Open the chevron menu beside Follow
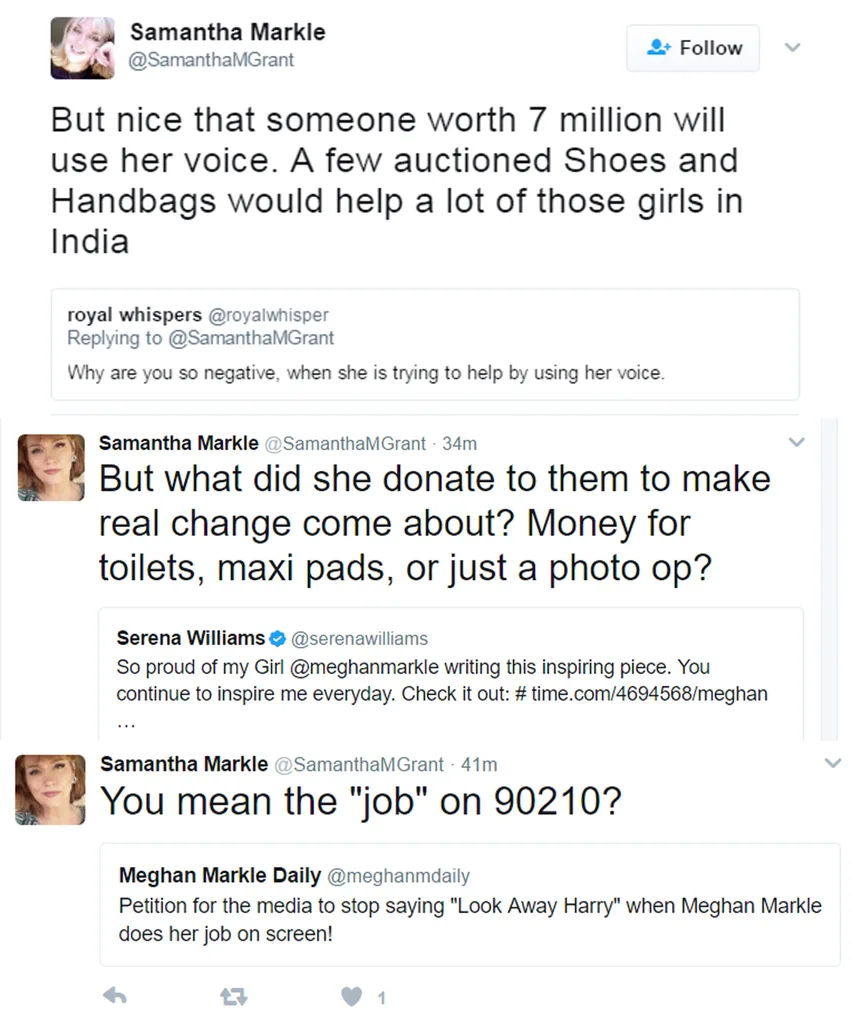The image size is (852, 1023). tap(792, 48)
